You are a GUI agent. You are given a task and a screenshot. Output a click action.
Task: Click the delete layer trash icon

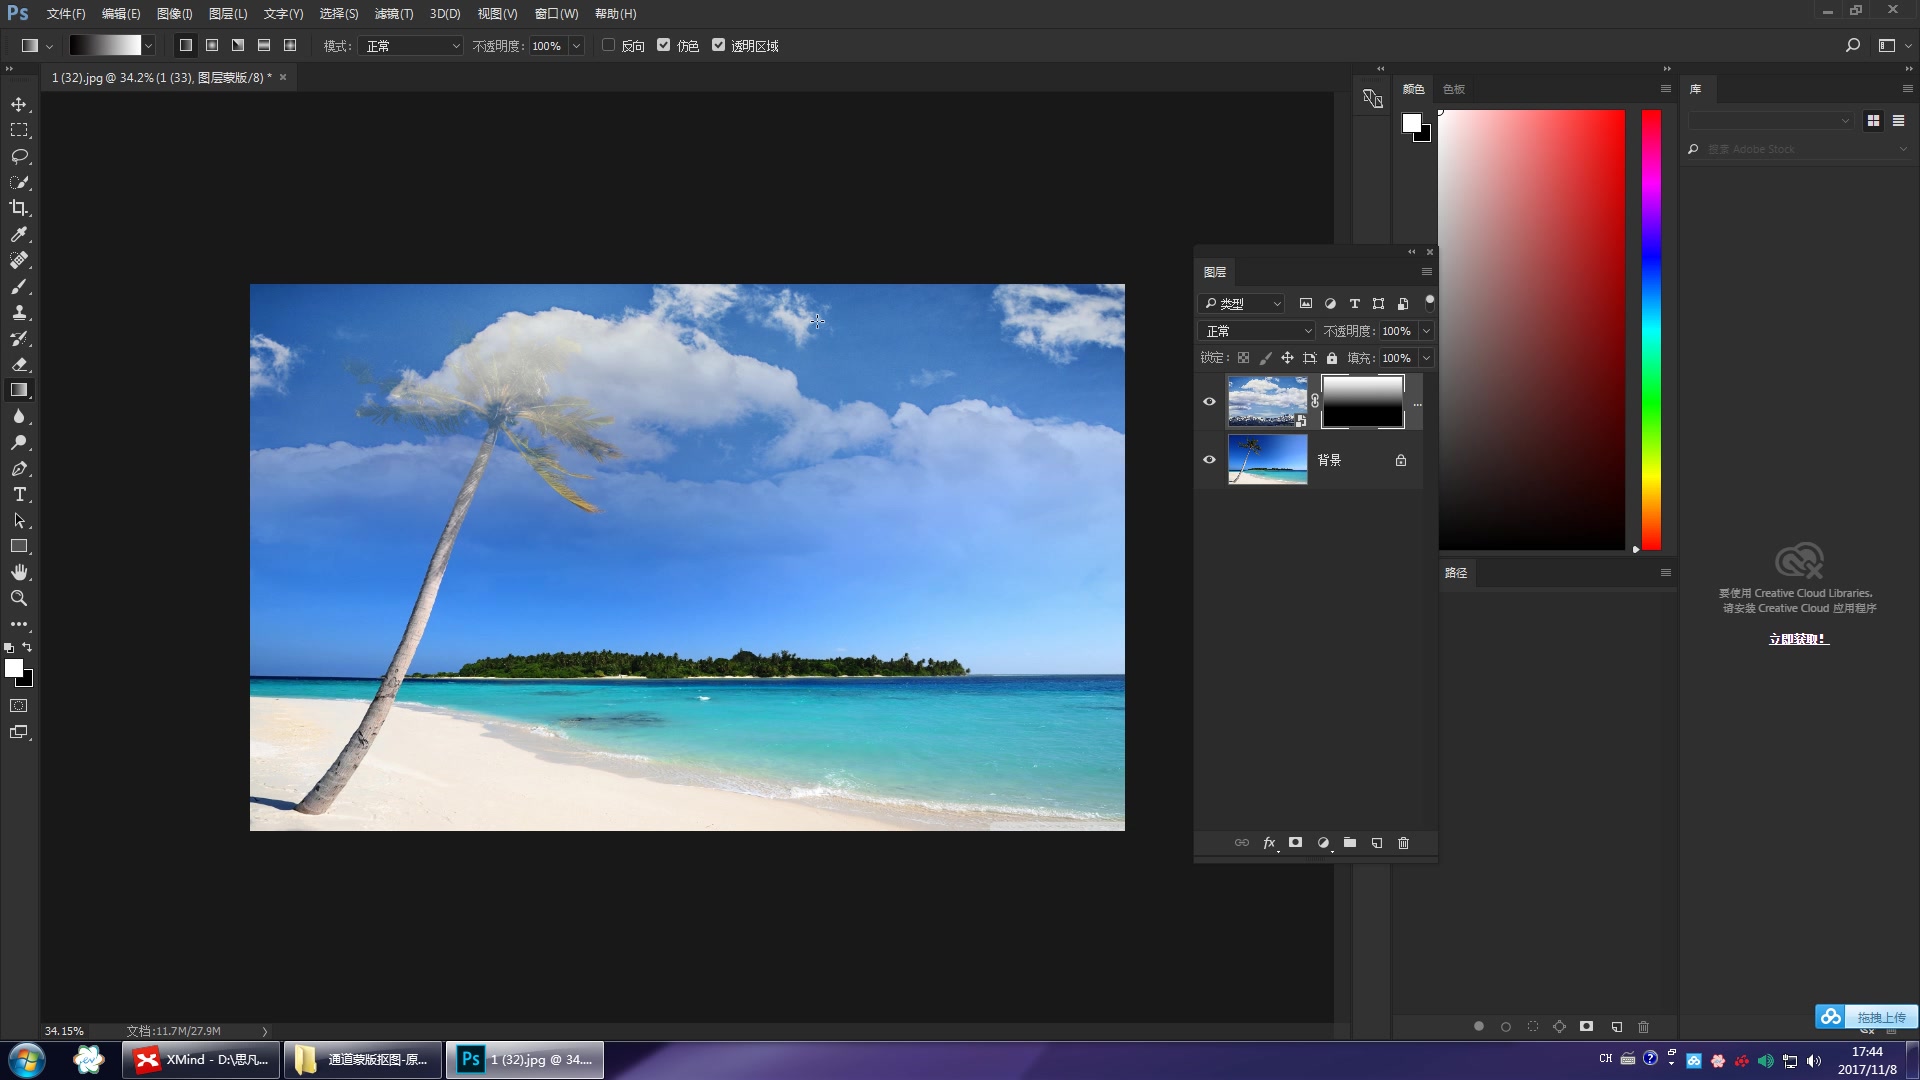tap(1403, 843)
